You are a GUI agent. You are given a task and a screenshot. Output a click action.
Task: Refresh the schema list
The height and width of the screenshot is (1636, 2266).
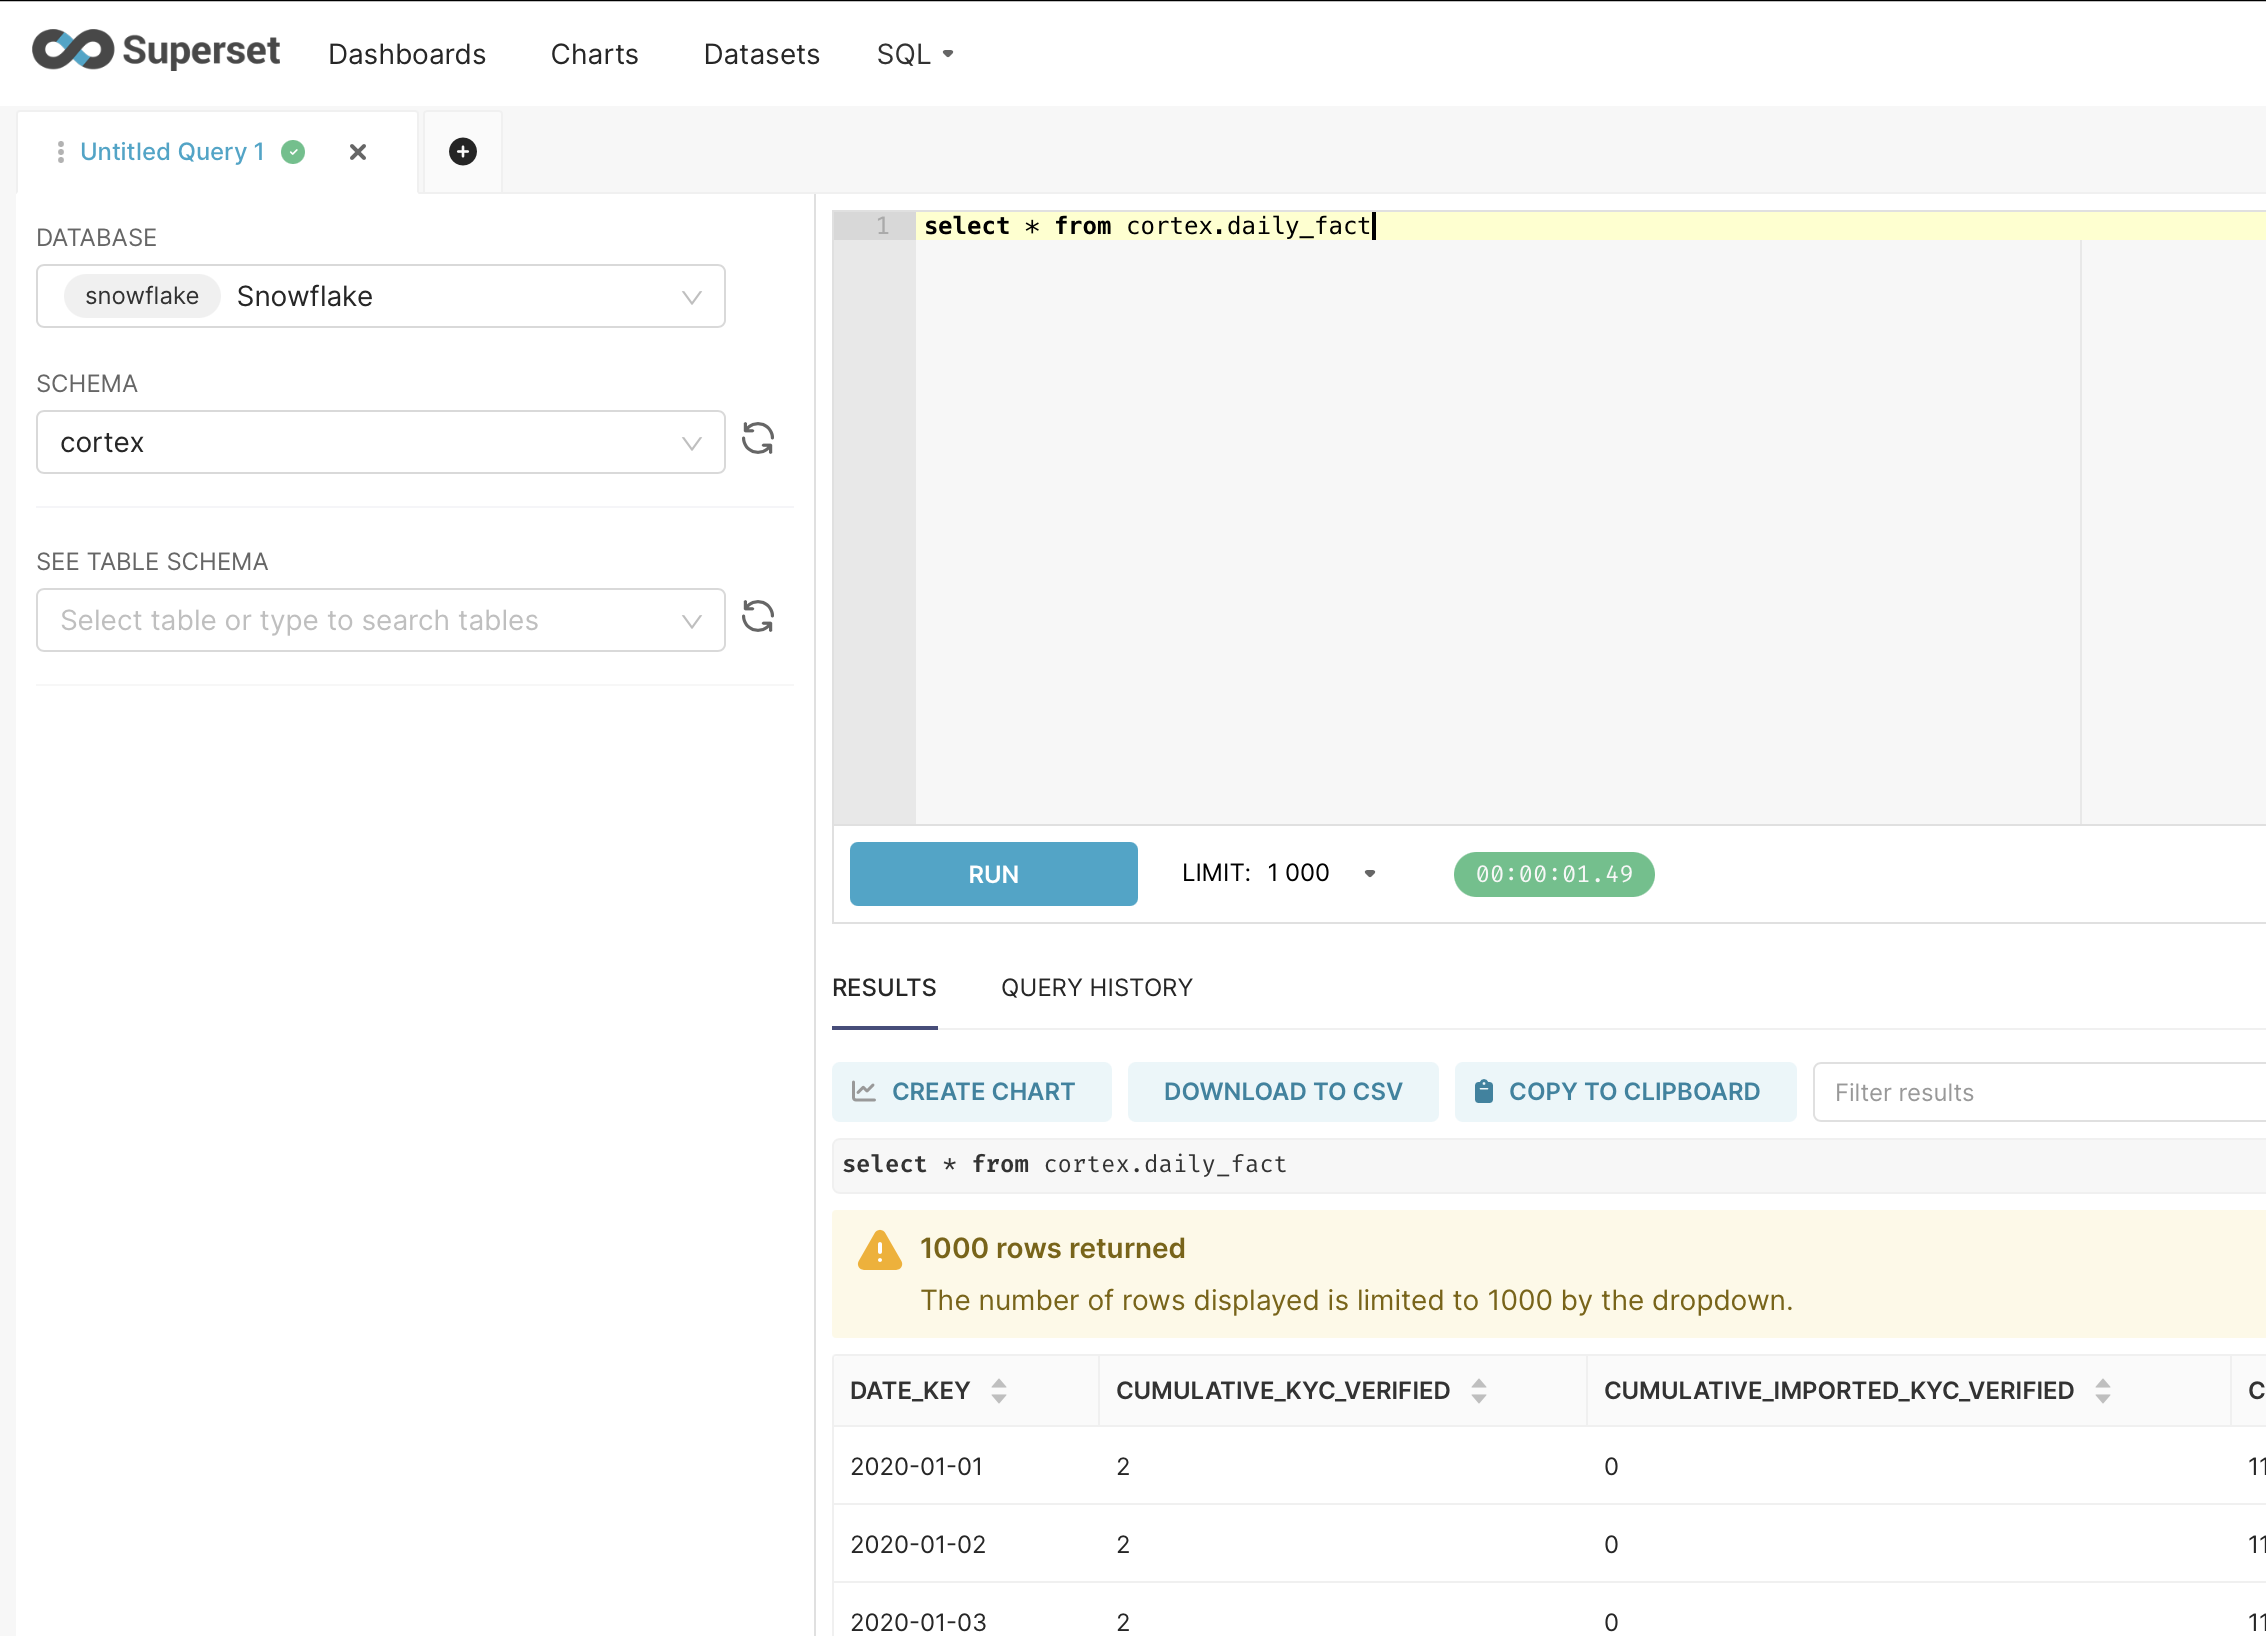coord(758,438)
